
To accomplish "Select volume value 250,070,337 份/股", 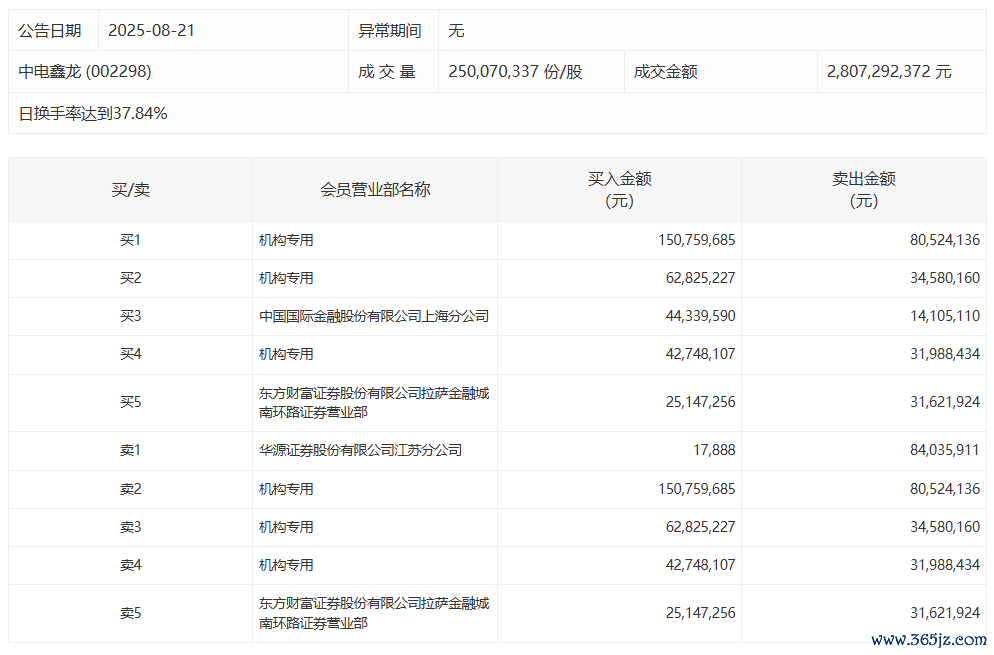I will click(x=515, y=72).
